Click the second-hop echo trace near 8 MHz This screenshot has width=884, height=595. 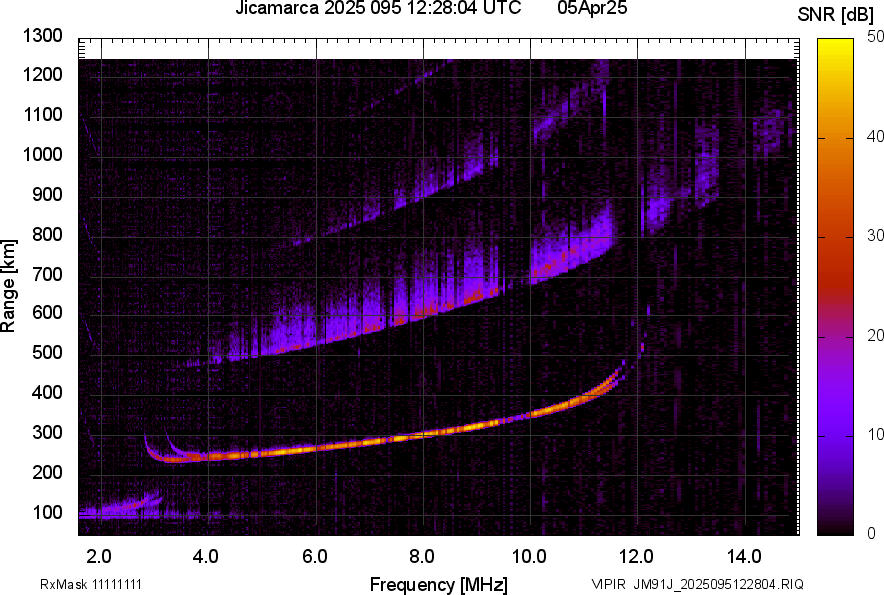[422, 309]
